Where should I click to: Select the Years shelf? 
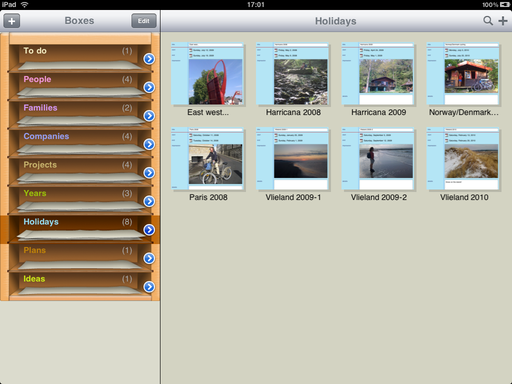tap(80, 201)
